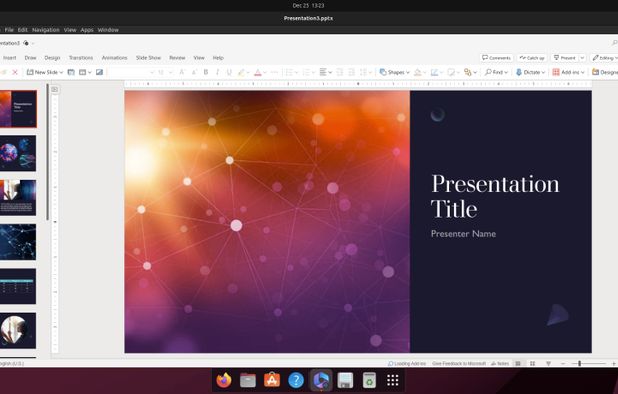Open the Help icon in the dock
The height and width of the screenshot is (394, 618).
click(296, 380)
